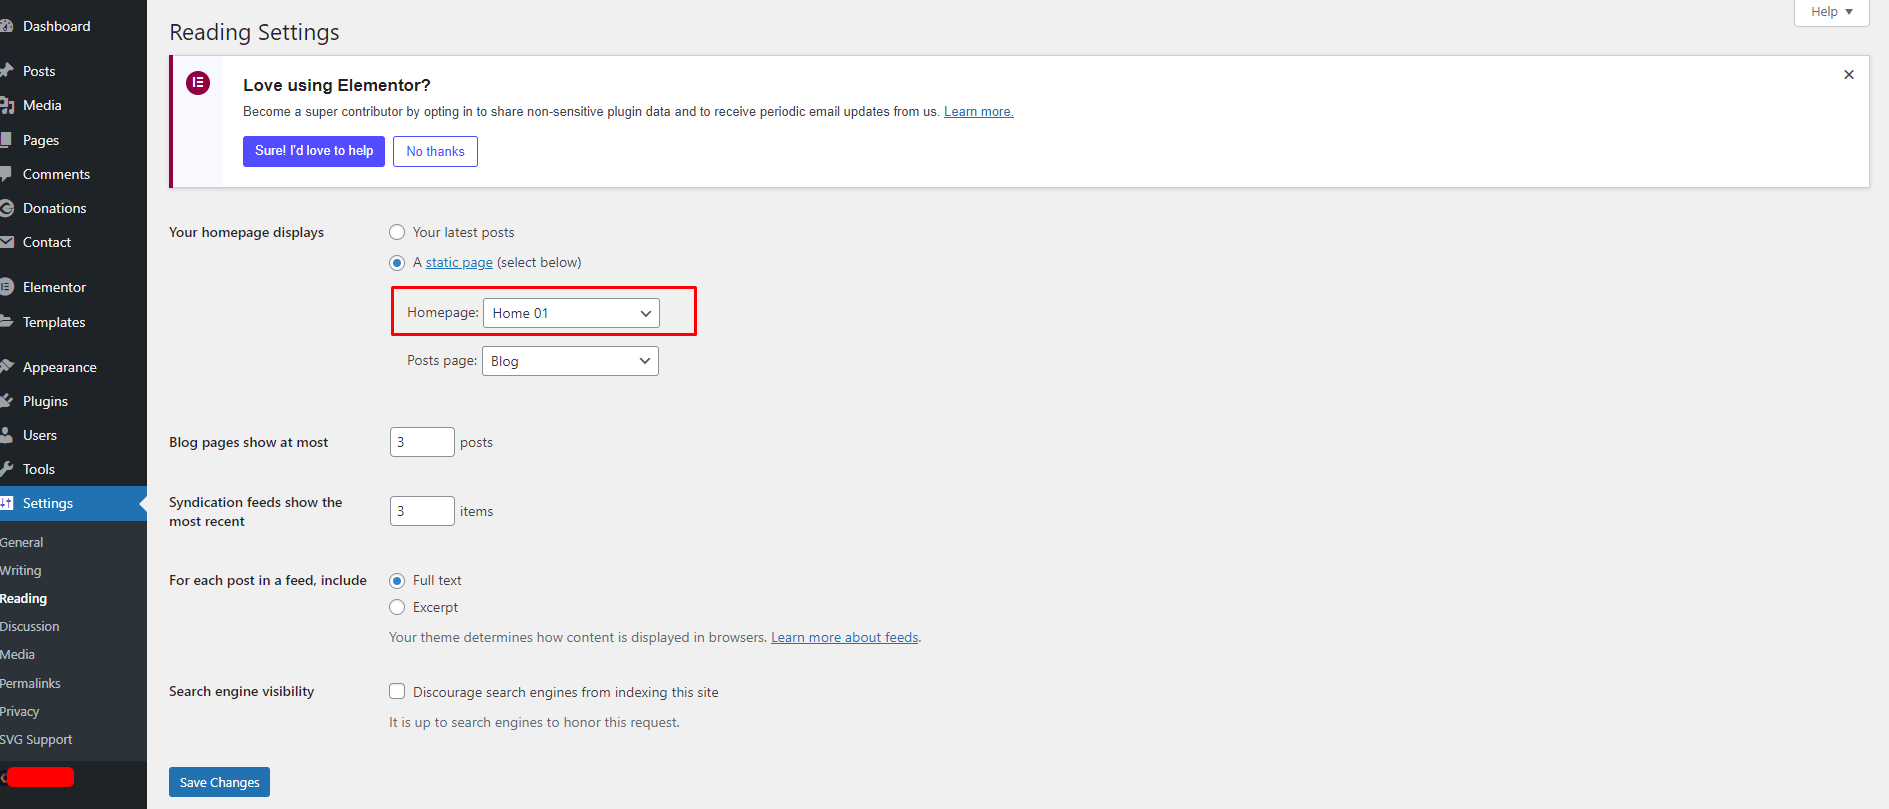
Task: Choose the Excerpt feed option
Action: (397, 607)
